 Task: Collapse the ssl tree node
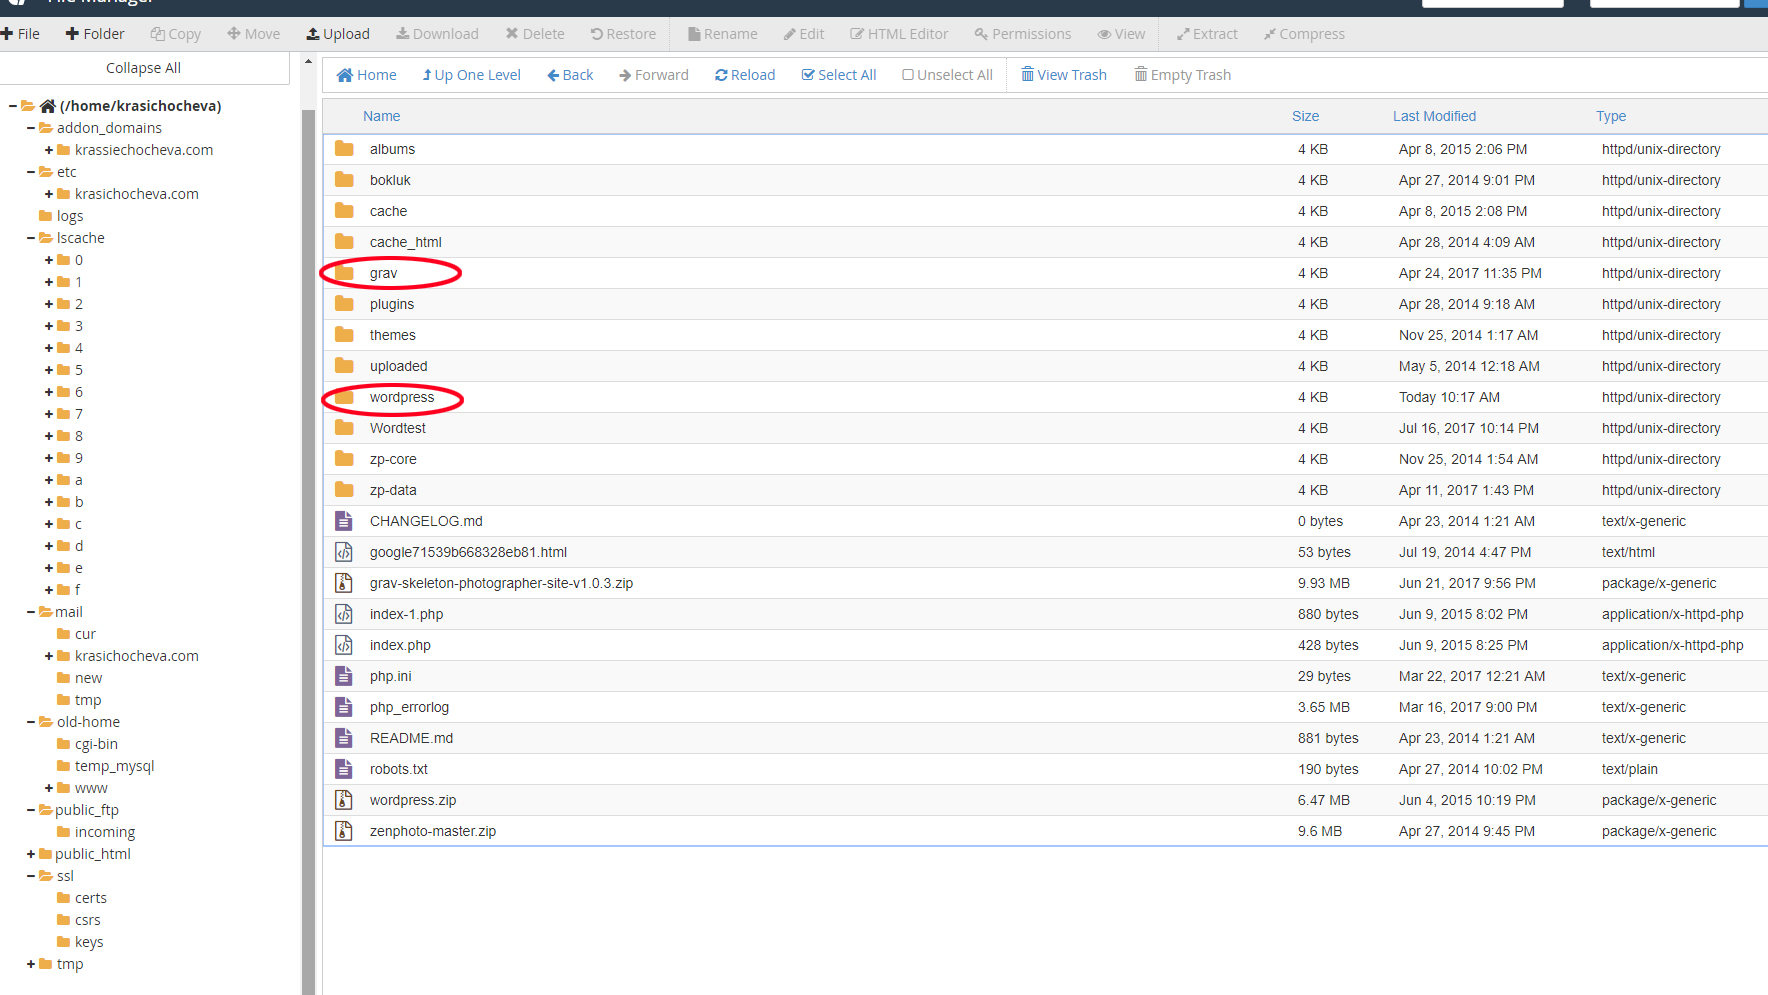tap(31, 876)
